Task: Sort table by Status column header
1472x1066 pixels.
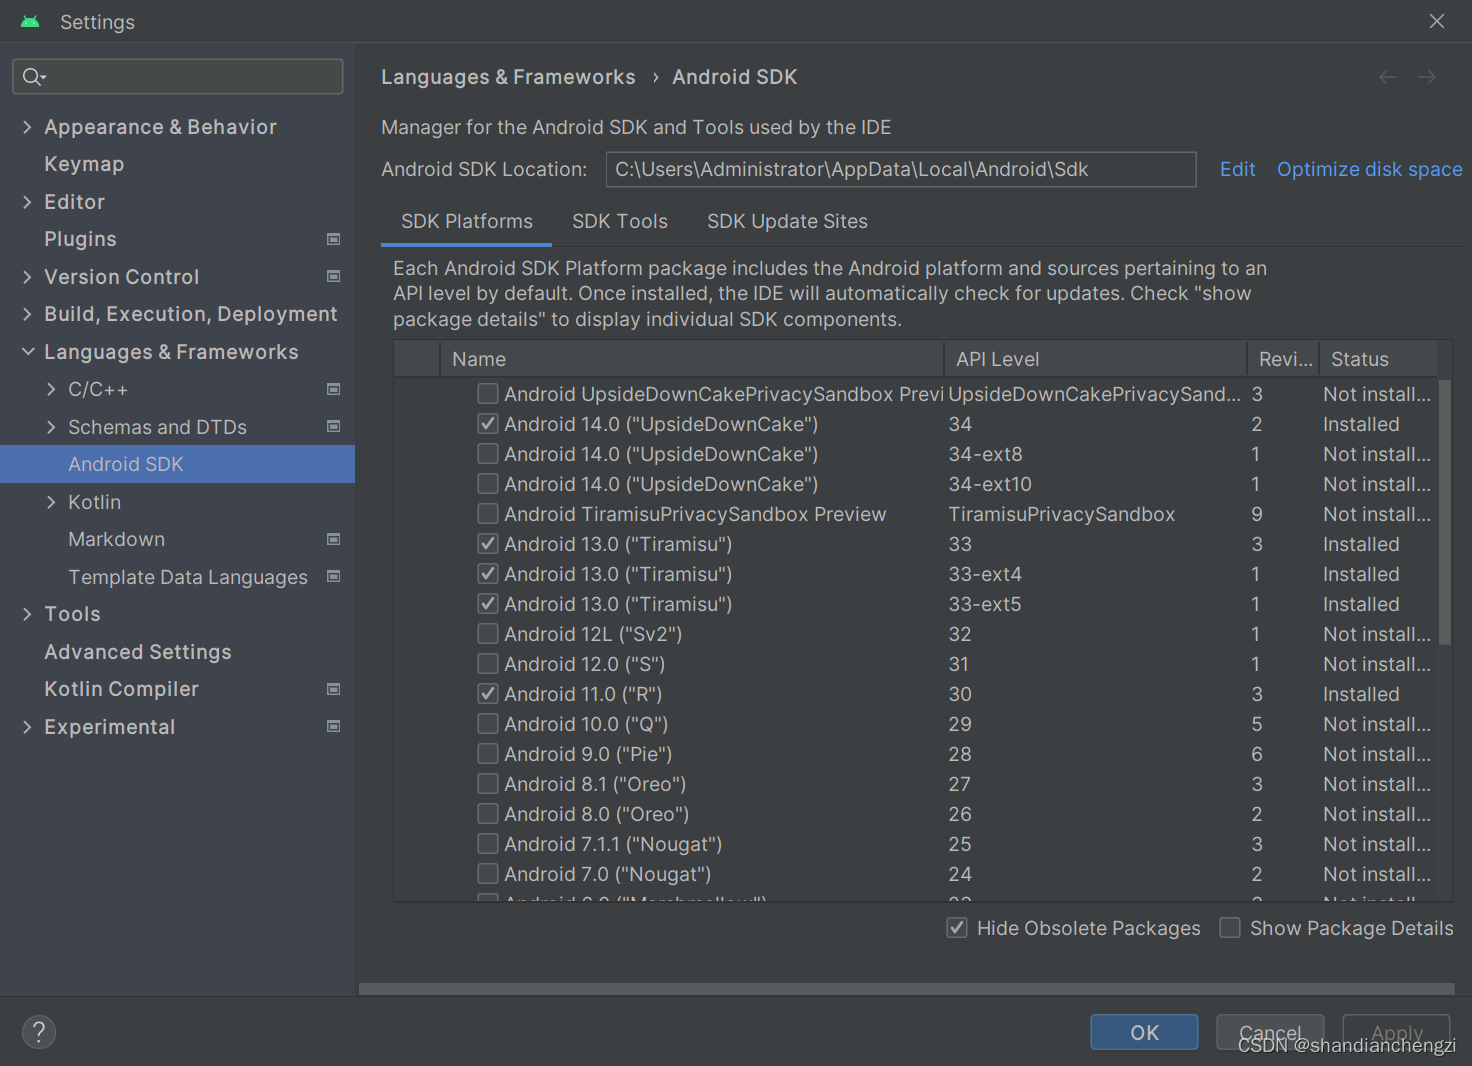Action: 1378,359
